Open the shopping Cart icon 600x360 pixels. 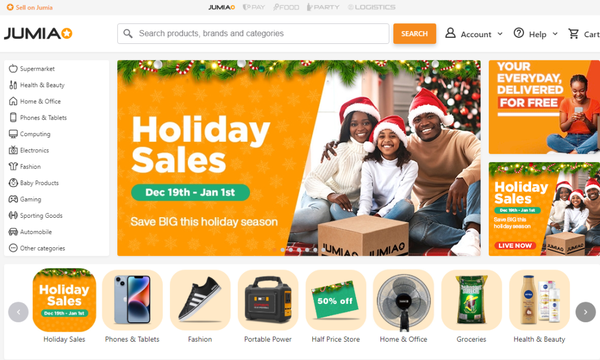(573, 34)
